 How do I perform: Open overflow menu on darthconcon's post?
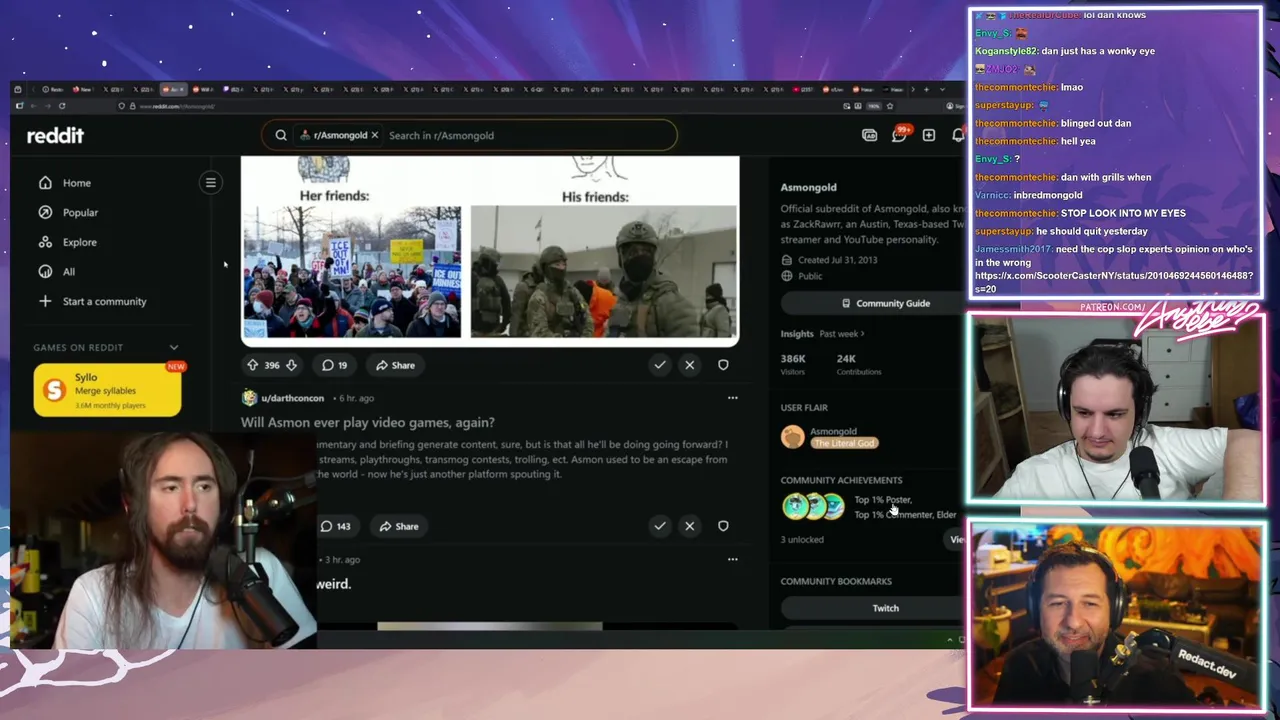tap(732, 398)
